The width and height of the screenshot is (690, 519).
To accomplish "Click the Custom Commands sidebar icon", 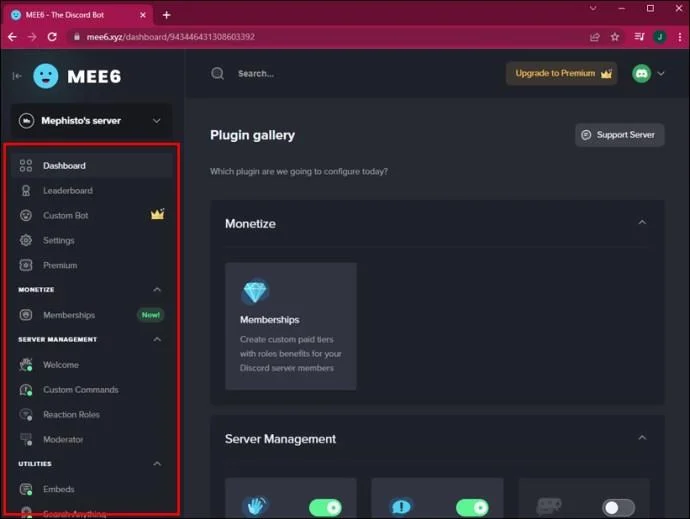I will (26, 390).
